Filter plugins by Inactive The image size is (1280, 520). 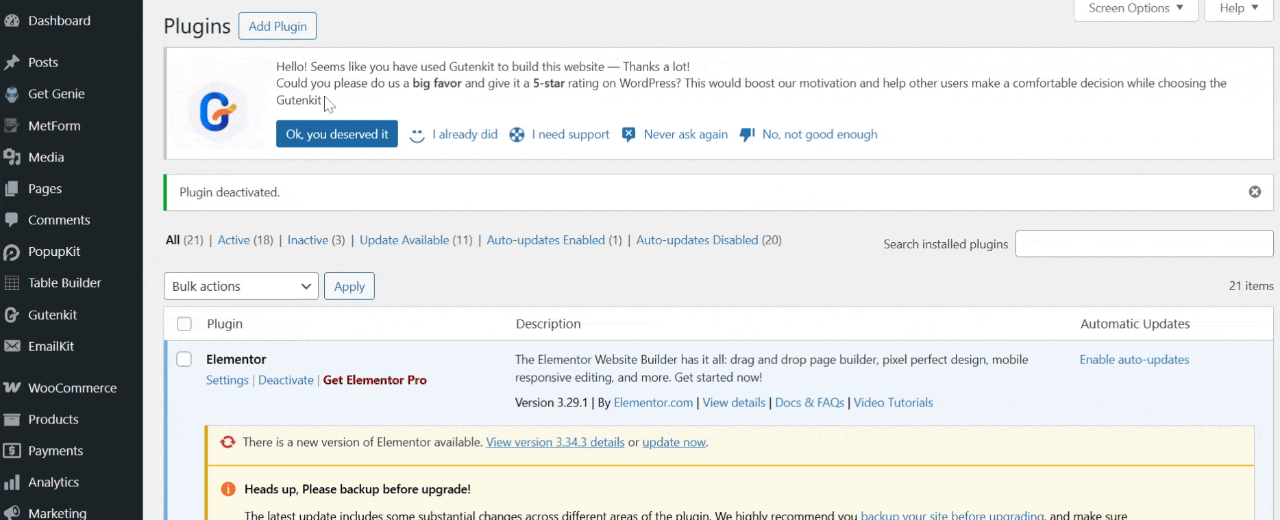coord(308,240)
